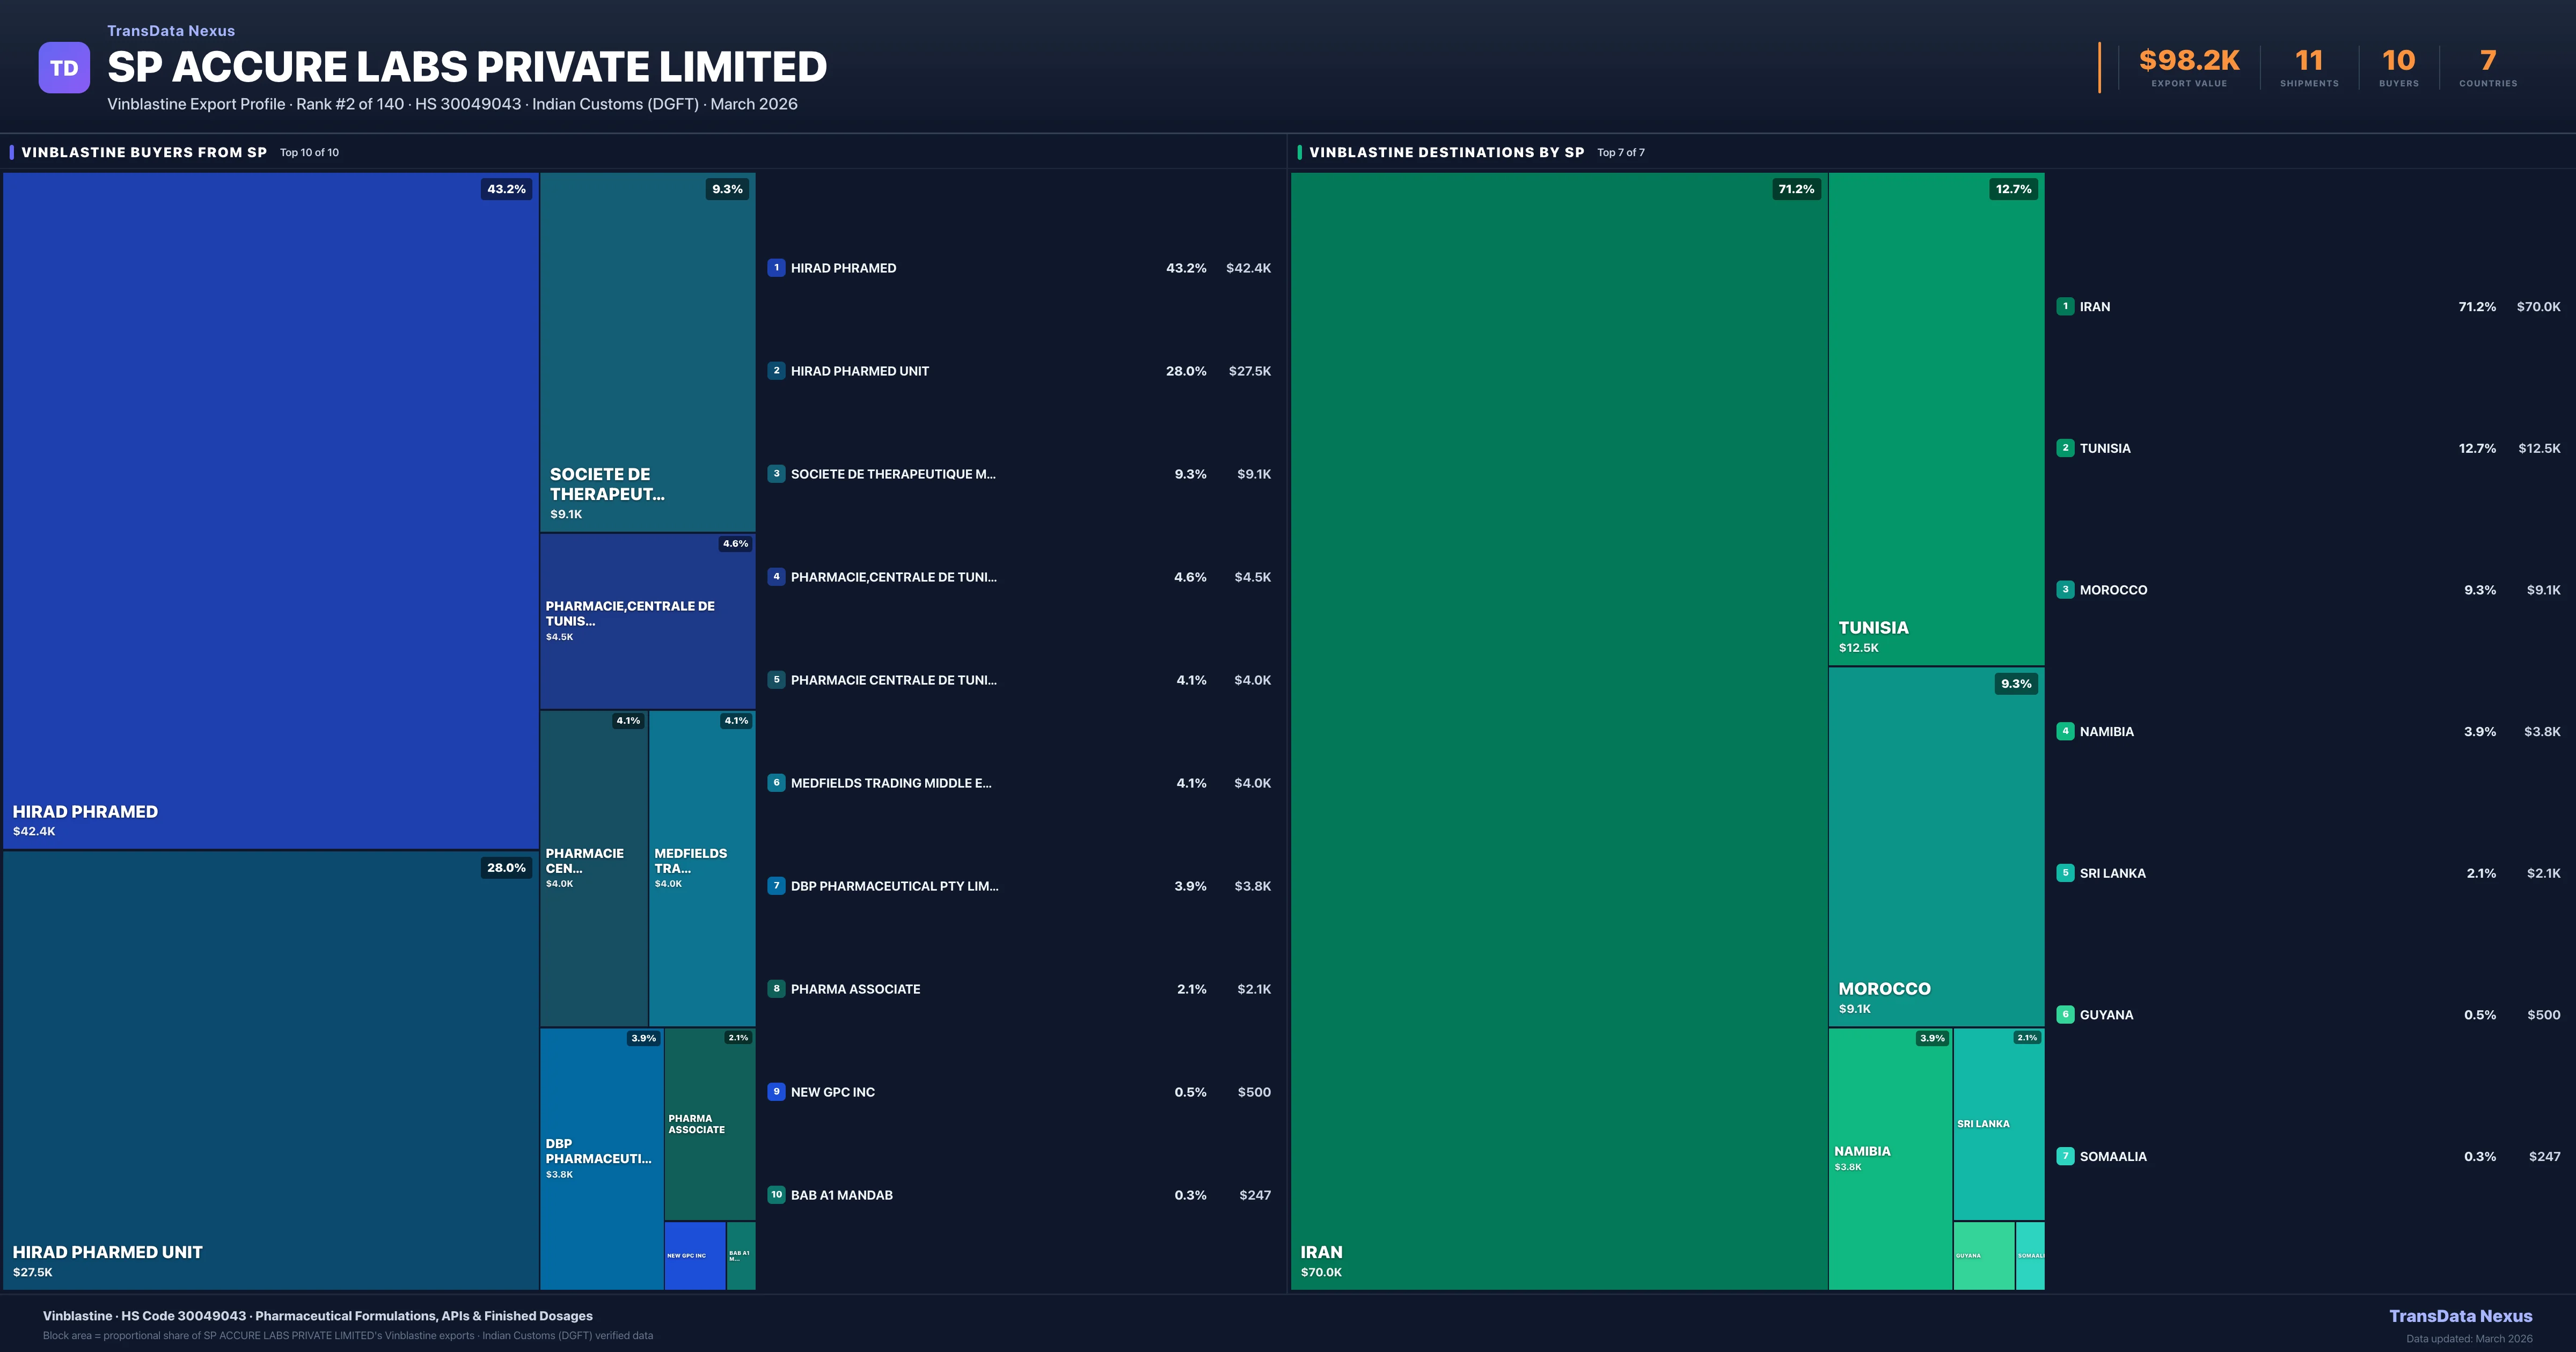Select the HIRAD PHRAMED treemap block
2576x1352 pixels.
coord(270,510)
